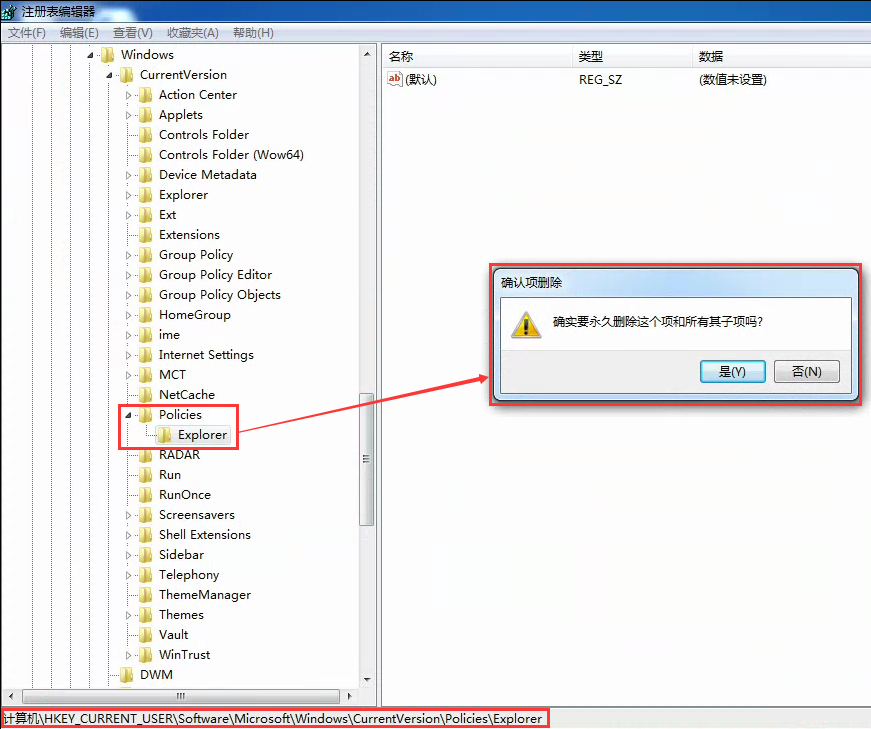The width and height of the screenshot is (871, 729).
Task: Click the Registry Editor title bar icon
Action: coord(9,11)
